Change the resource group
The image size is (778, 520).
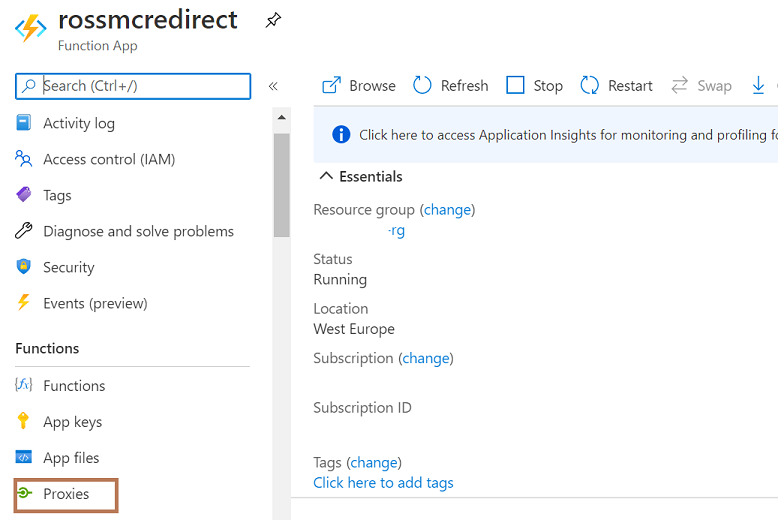click(448, 210)
